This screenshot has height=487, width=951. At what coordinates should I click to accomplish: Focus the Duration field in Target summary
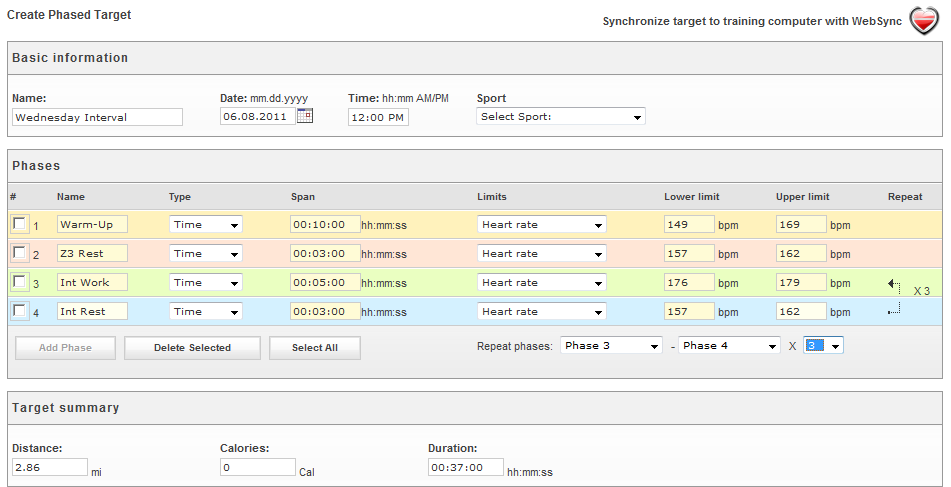[x=464, y=467]
